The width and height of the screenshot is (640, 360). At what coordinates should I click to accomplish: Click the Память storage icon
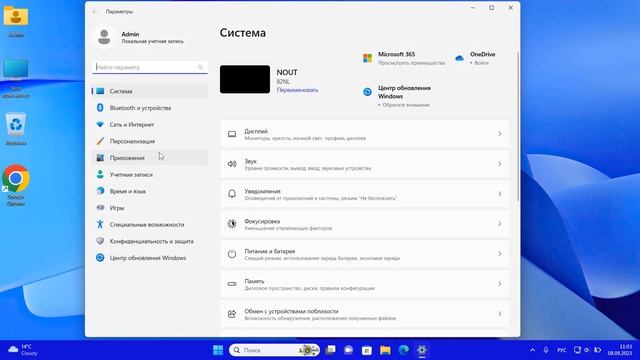pos(232,284)
